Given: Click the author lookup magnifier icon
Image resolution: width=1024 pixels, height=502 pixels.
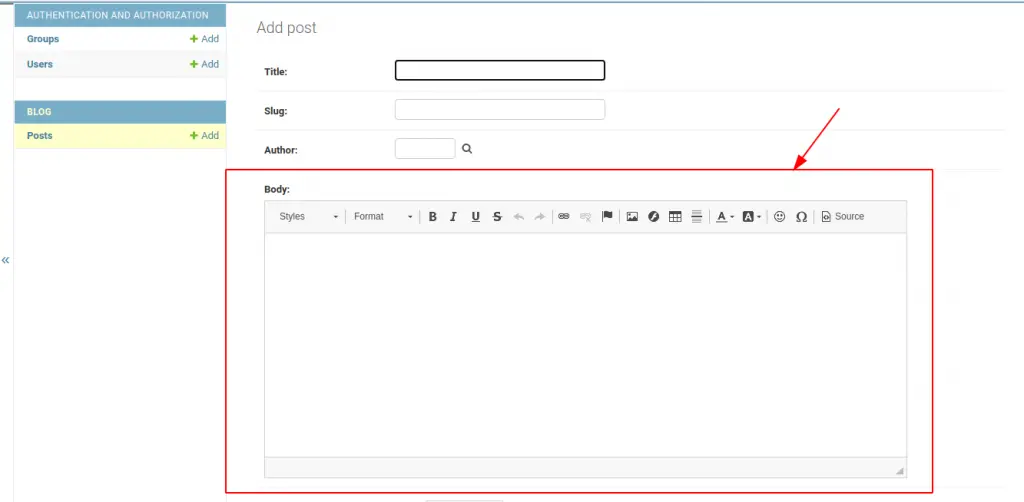Looking at the screenshot, I should (466, 149).
